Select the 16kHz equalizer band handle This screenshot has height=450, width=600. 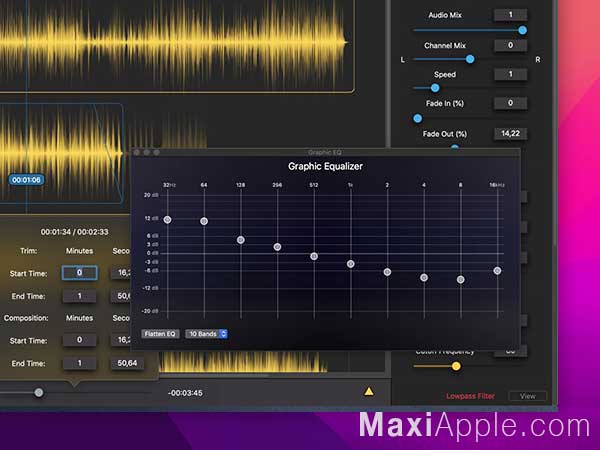point(497,271)
